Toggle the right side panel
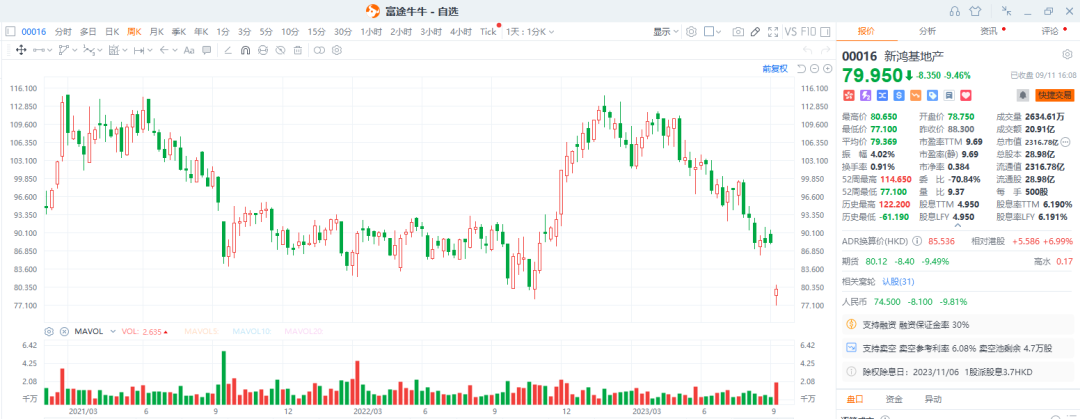Viewport: 1080px width, 419px height. tap(825, 31)
